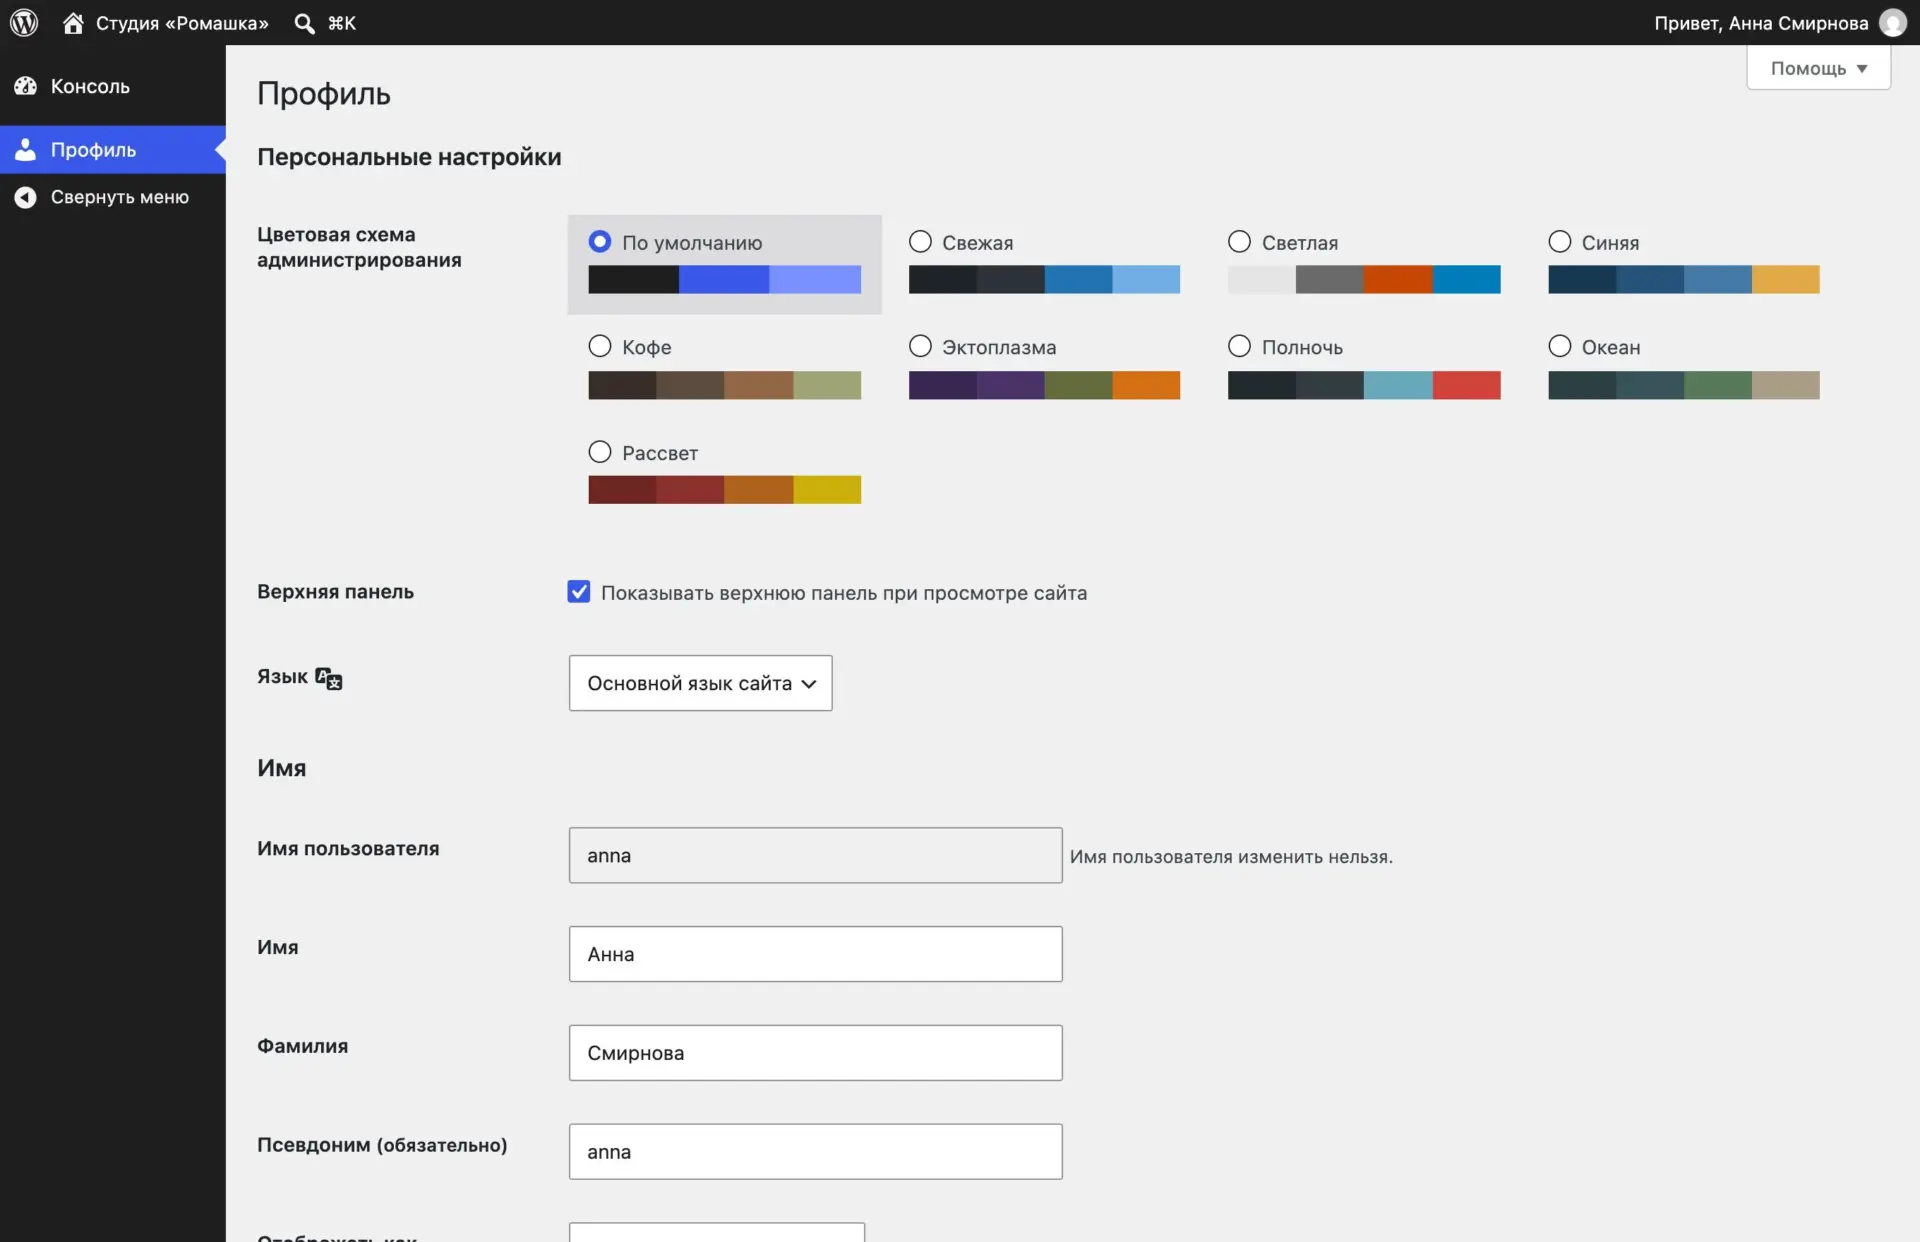Choose the Светлая color scheme radio
This screenshot has width=1920, height=1242.
pos(1239,241)
